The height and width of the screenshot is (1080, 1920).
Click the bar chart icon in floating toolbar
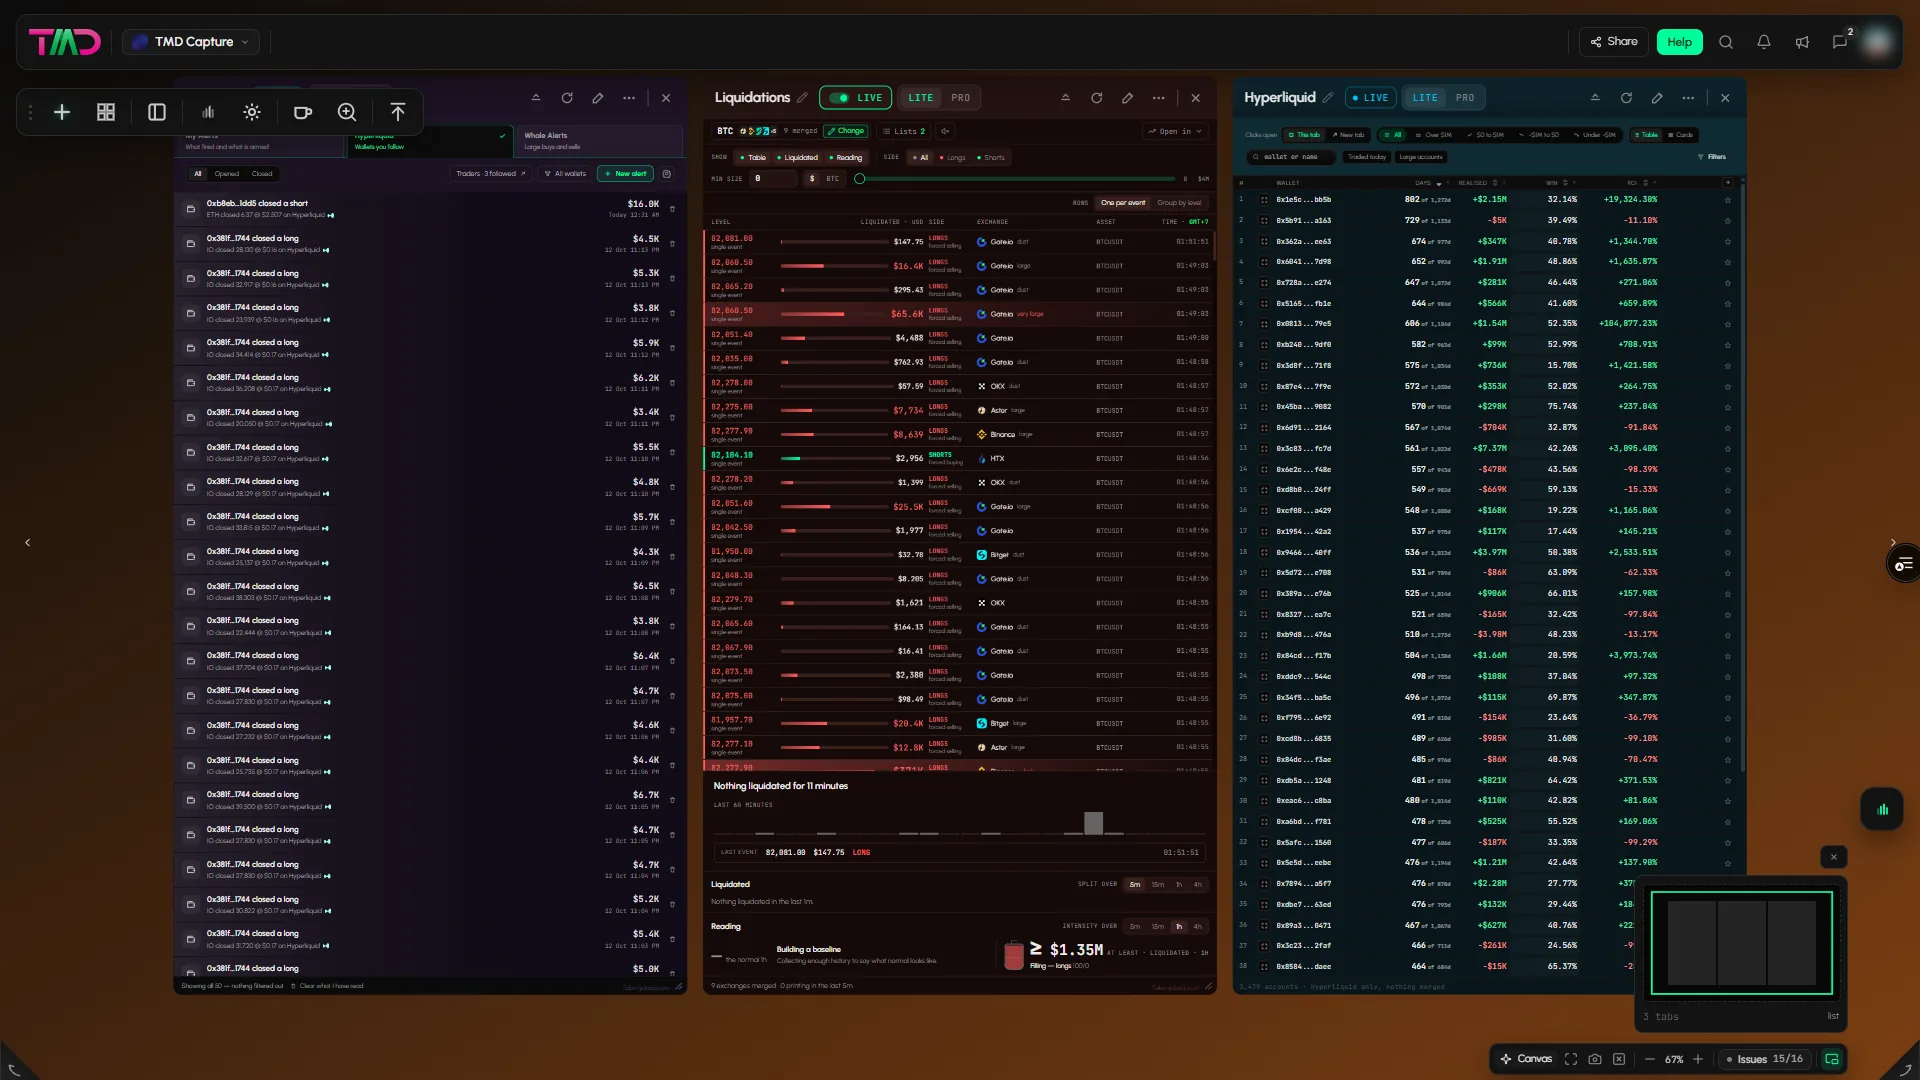coord(208,112)
